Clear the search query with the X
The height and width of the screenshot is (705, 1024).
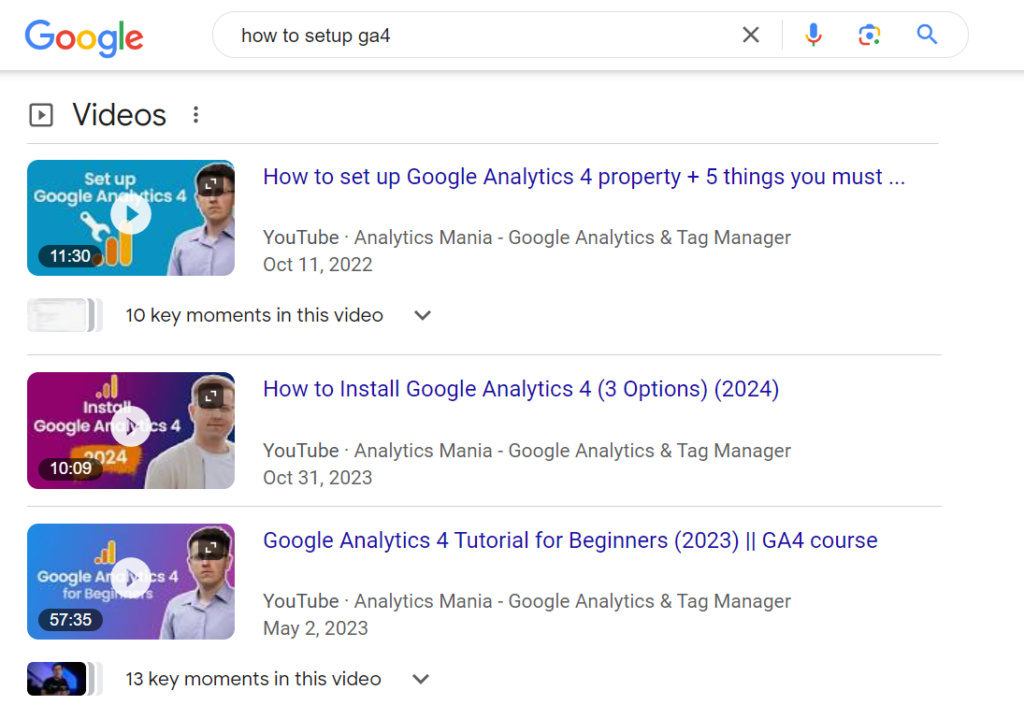[751, 35]
